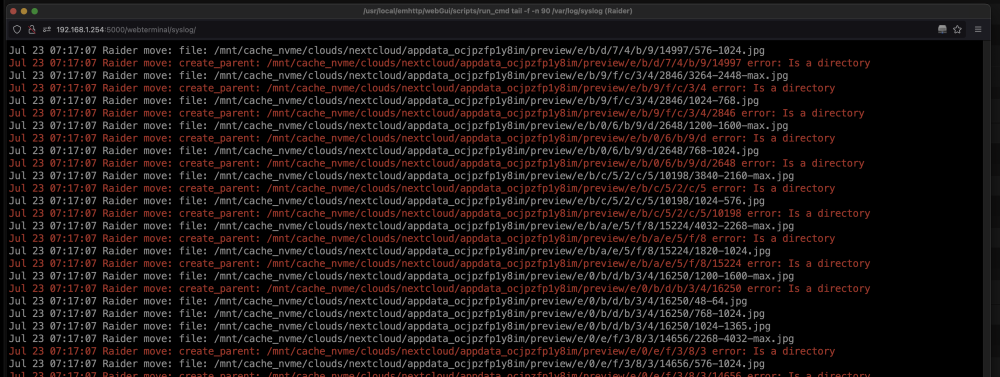
Task: Click the red error line ending 'e/b/9/f/c/3/4 error: Is a directory'
Action: (x=422, y=88)
